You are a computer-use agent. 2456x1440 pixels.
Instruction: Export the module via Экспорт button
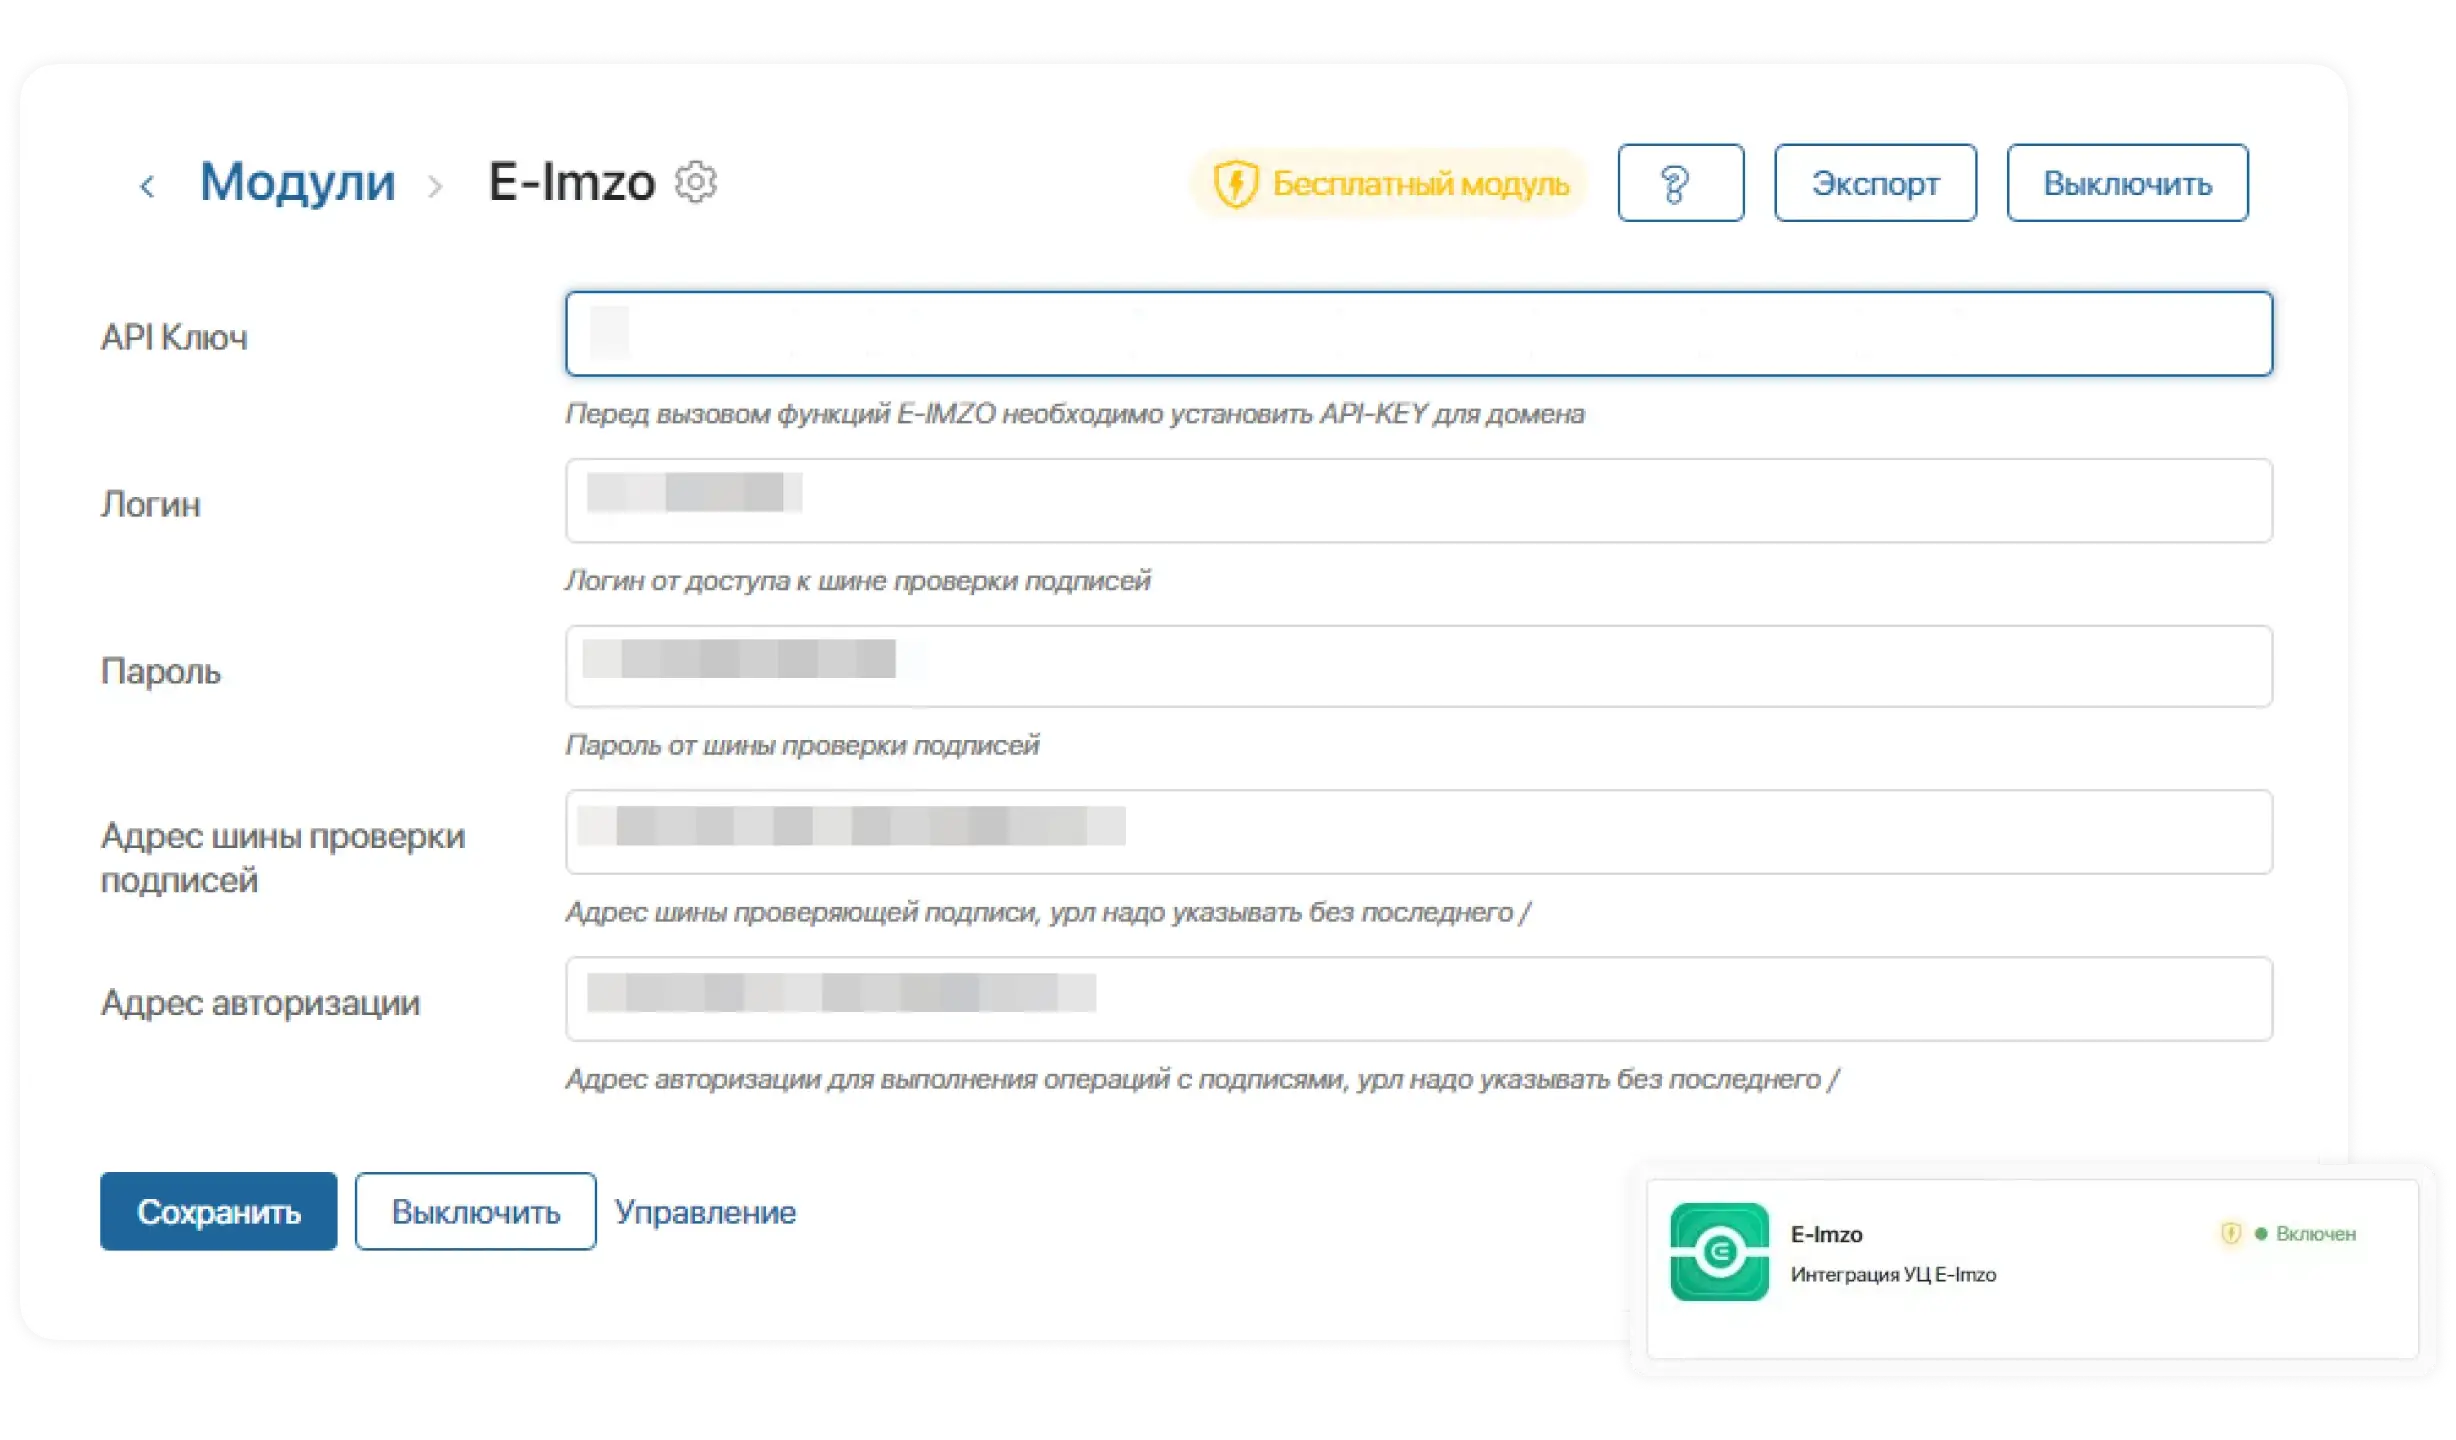tap(1875, 183)
